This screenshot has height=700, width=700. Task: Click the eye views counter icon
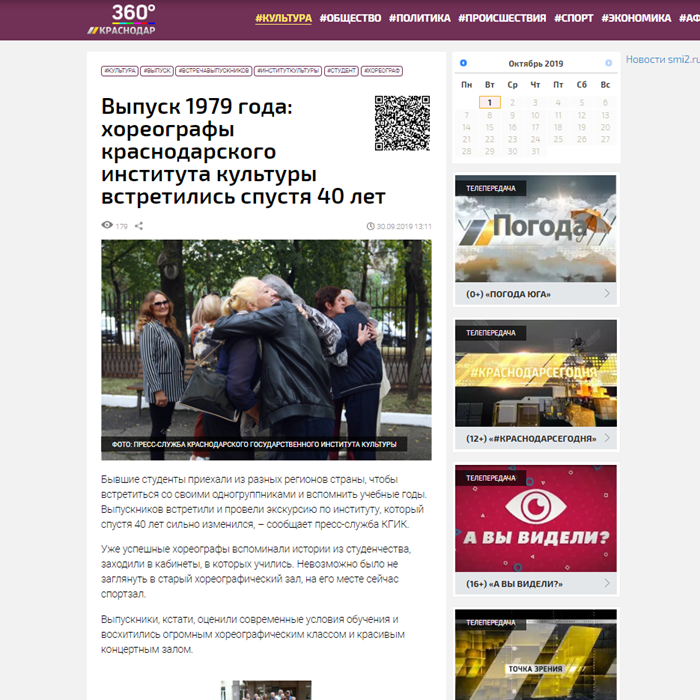coord(107,225)
